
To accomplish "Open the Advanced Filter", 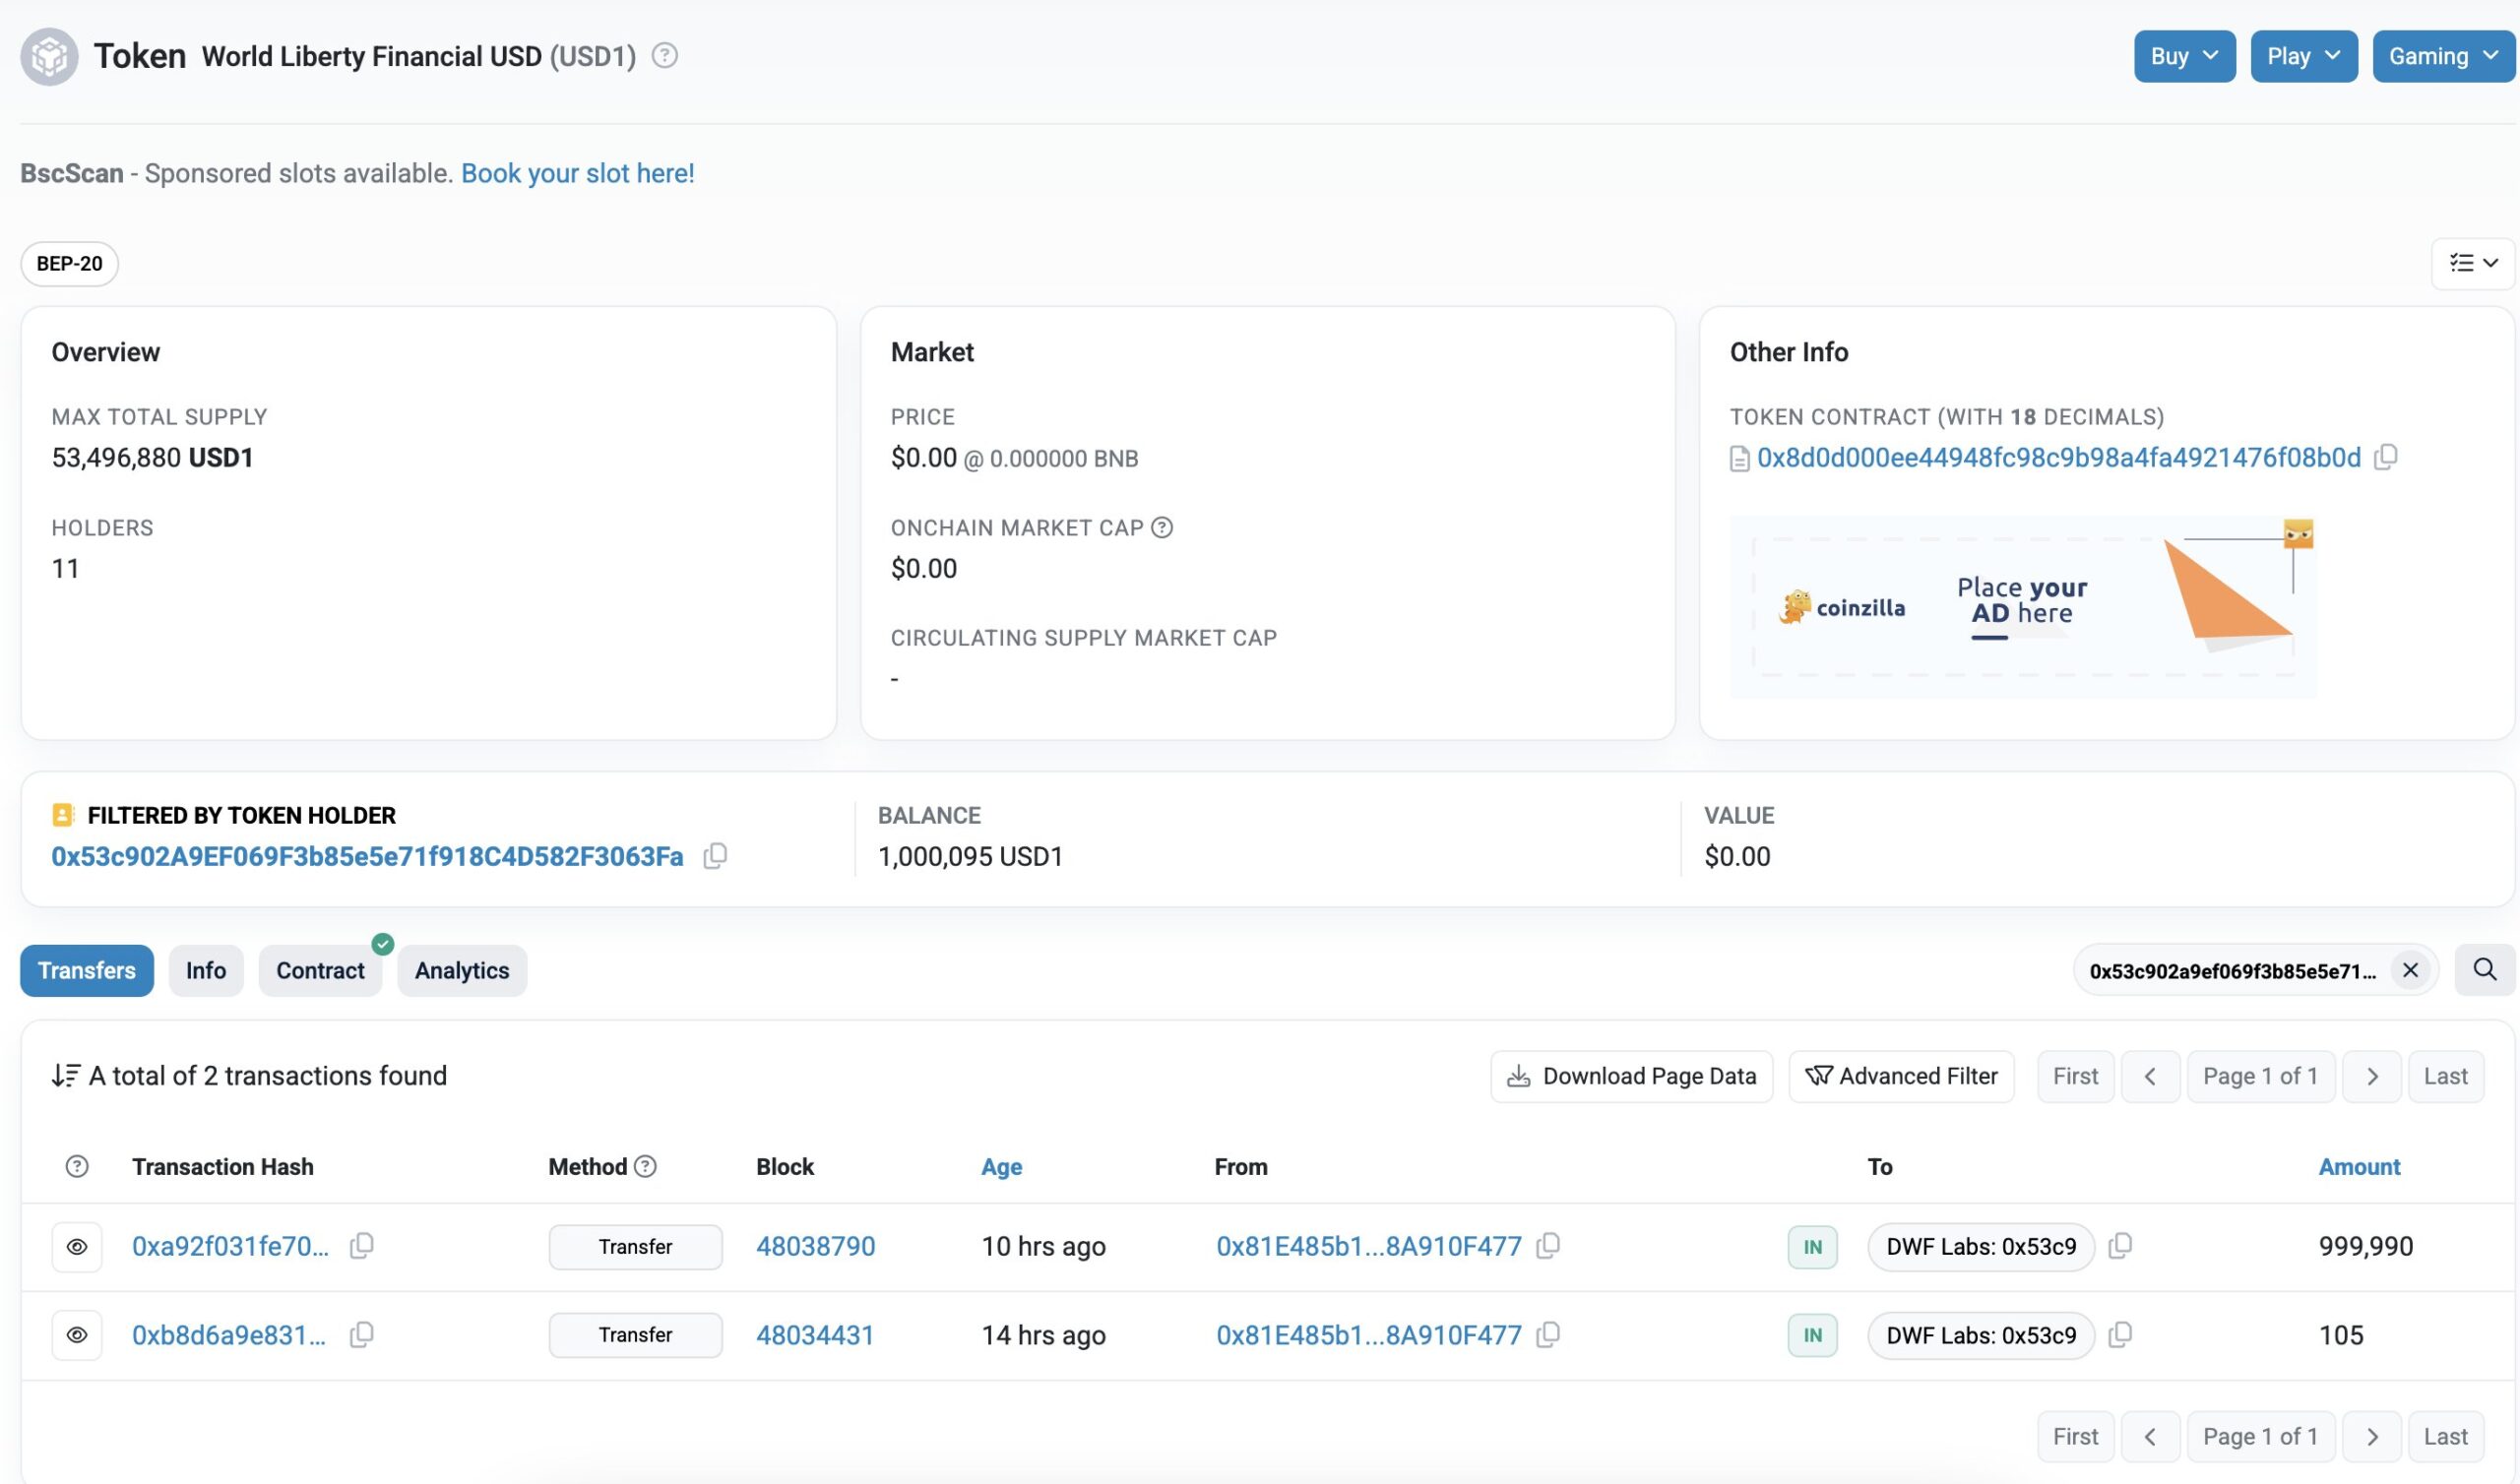I will (x=1901, y=1076).
